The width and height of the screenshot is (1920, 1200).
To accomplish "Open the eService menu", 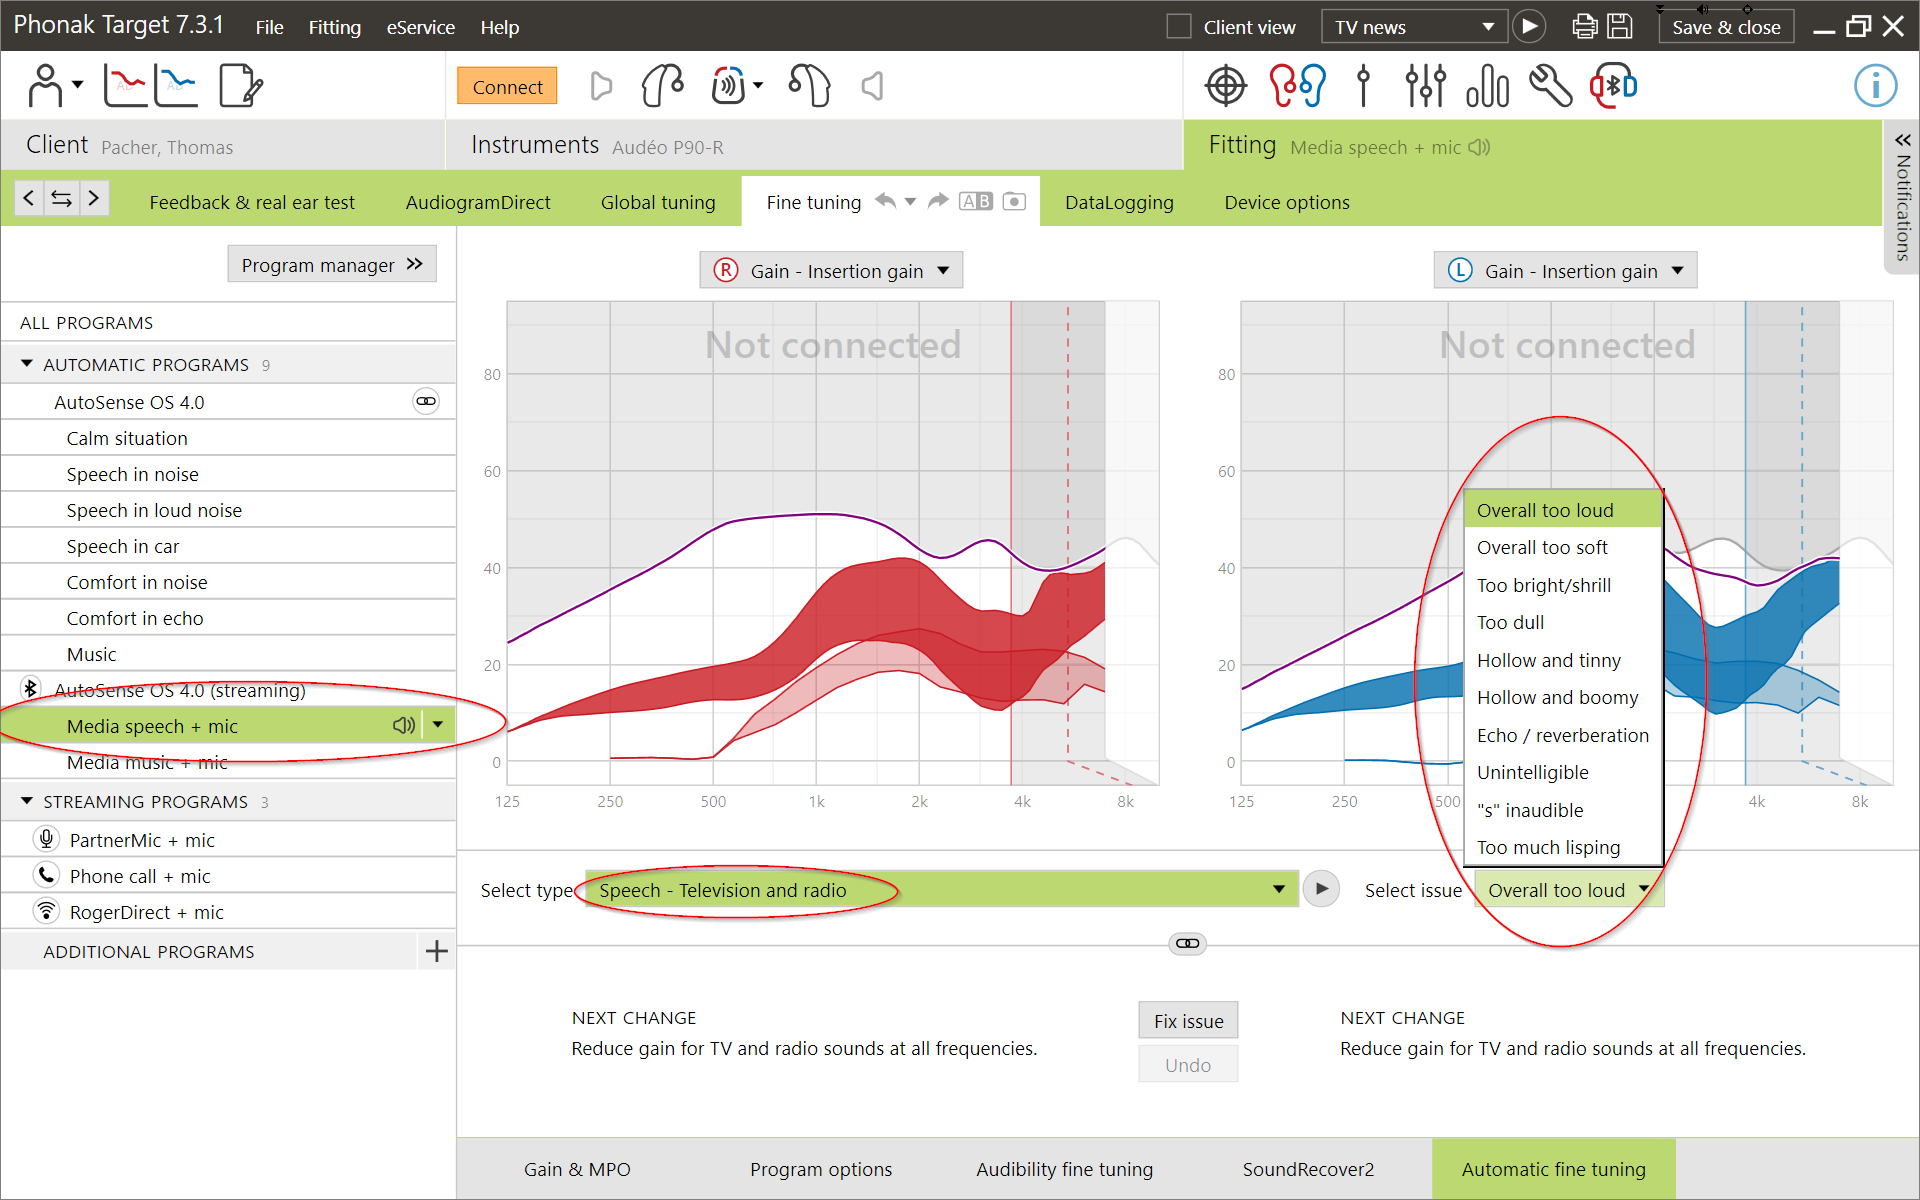I will pos(420,27).
